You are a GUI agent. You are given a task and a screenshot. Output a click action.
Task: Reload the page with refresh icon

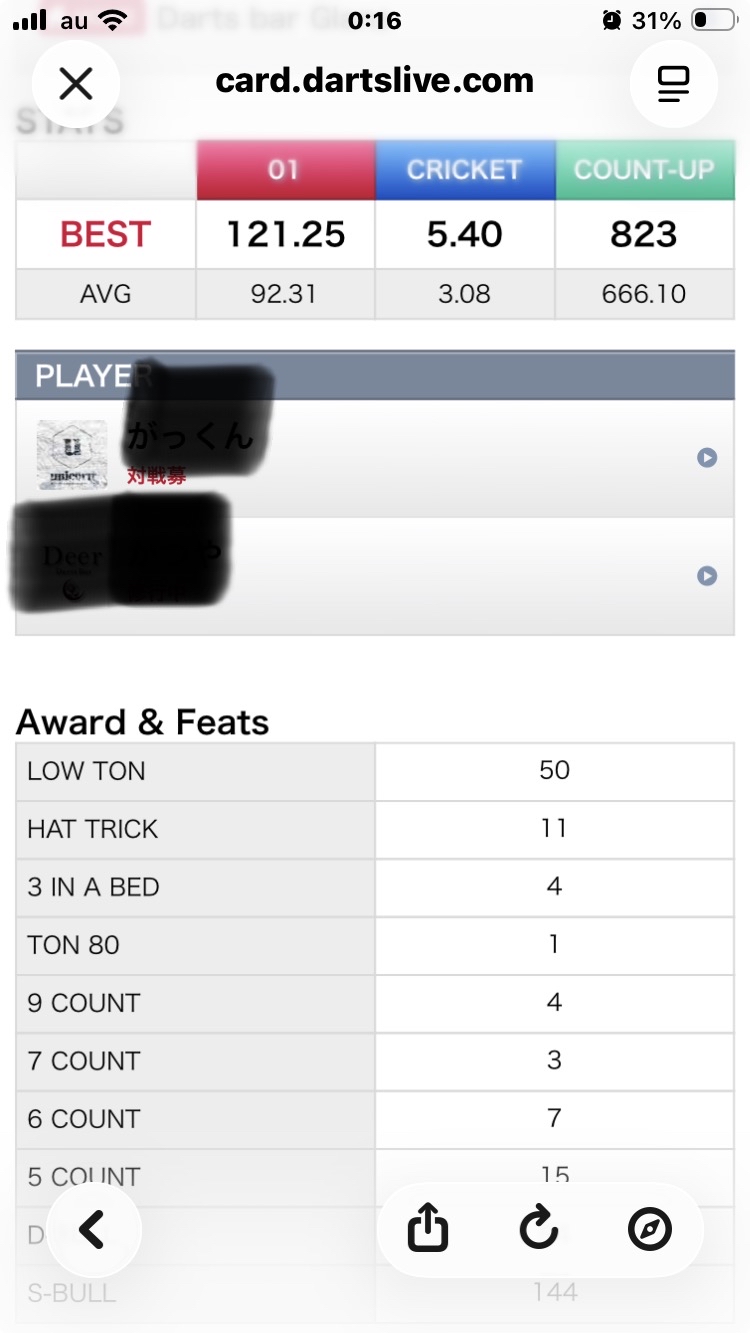539,1230
